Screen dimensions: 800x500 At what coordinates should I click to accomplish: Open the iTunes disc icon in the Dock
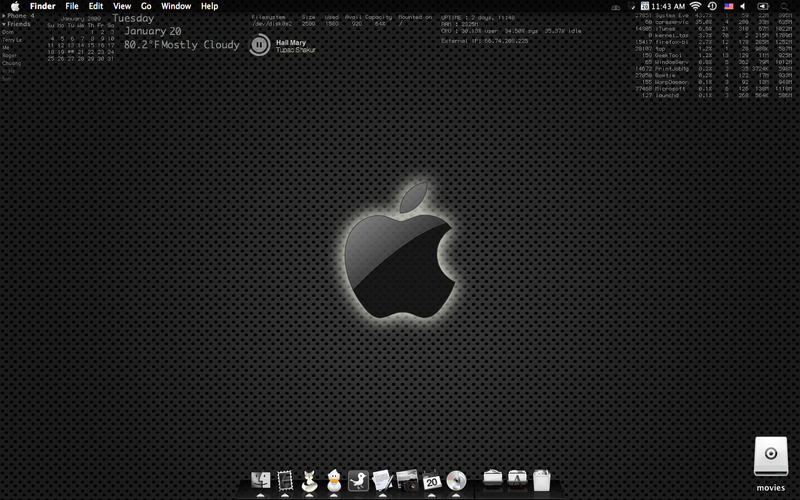(x=456, y=480)
